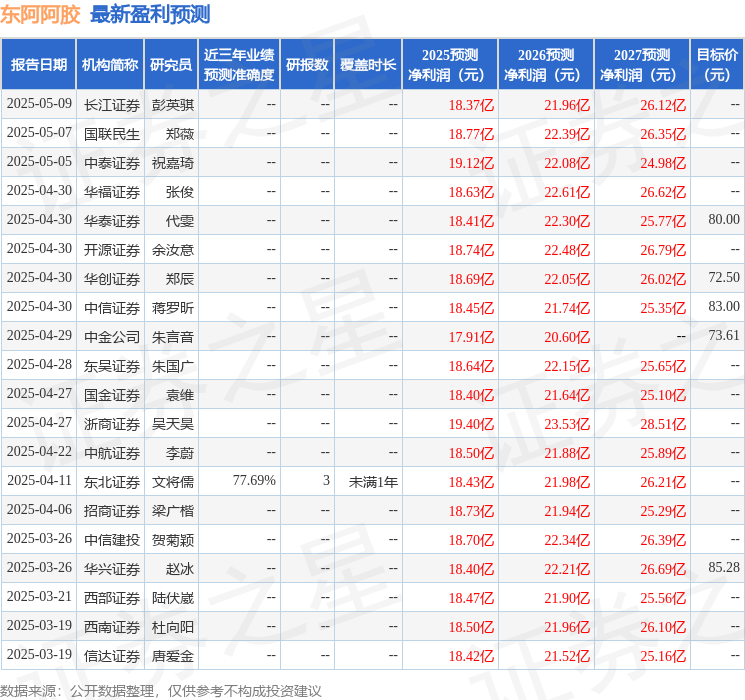Click the 2025-03-21 report date

click(x=39, y=596)
